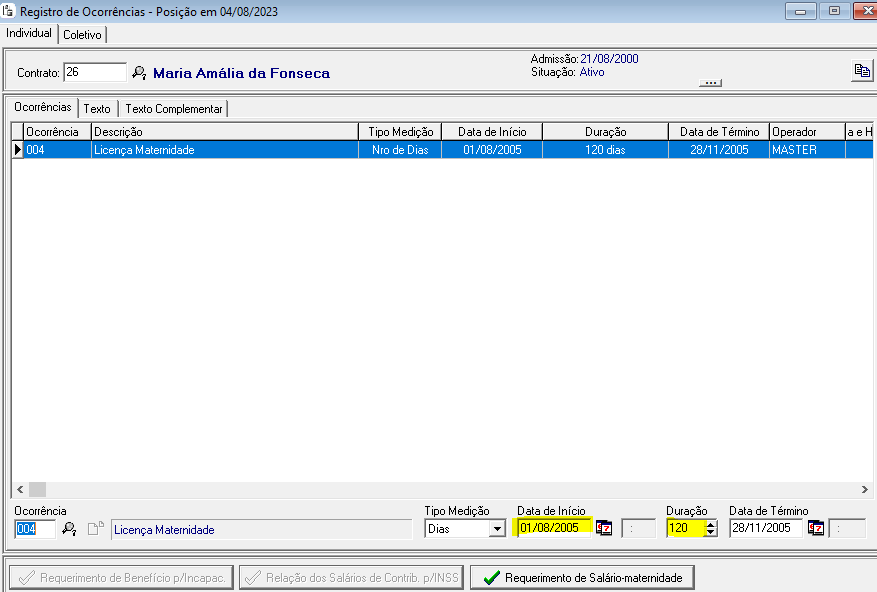The image size is (877, 592).
Task: Click the contract search magnifier icon
Action: [x=139, y=73]
